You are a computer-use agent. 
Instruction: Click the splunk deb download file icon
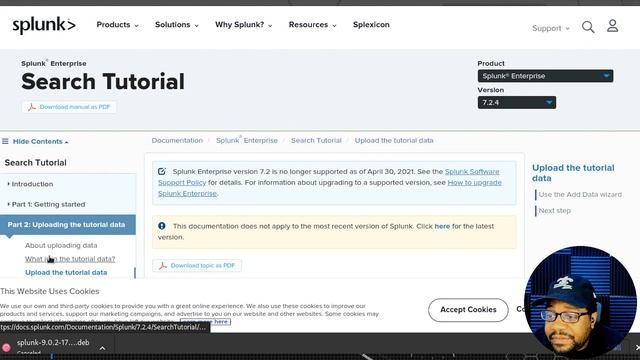tap(6, 347)
